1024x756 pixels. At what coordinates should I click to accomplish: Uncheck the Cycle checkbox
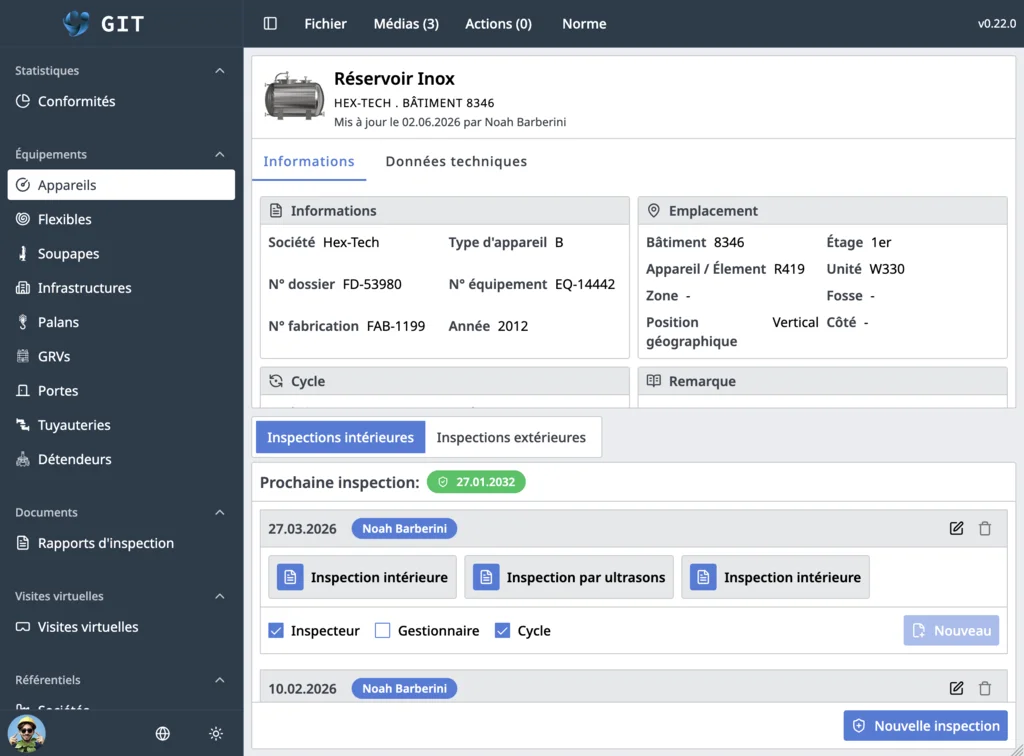pos(502,631)
